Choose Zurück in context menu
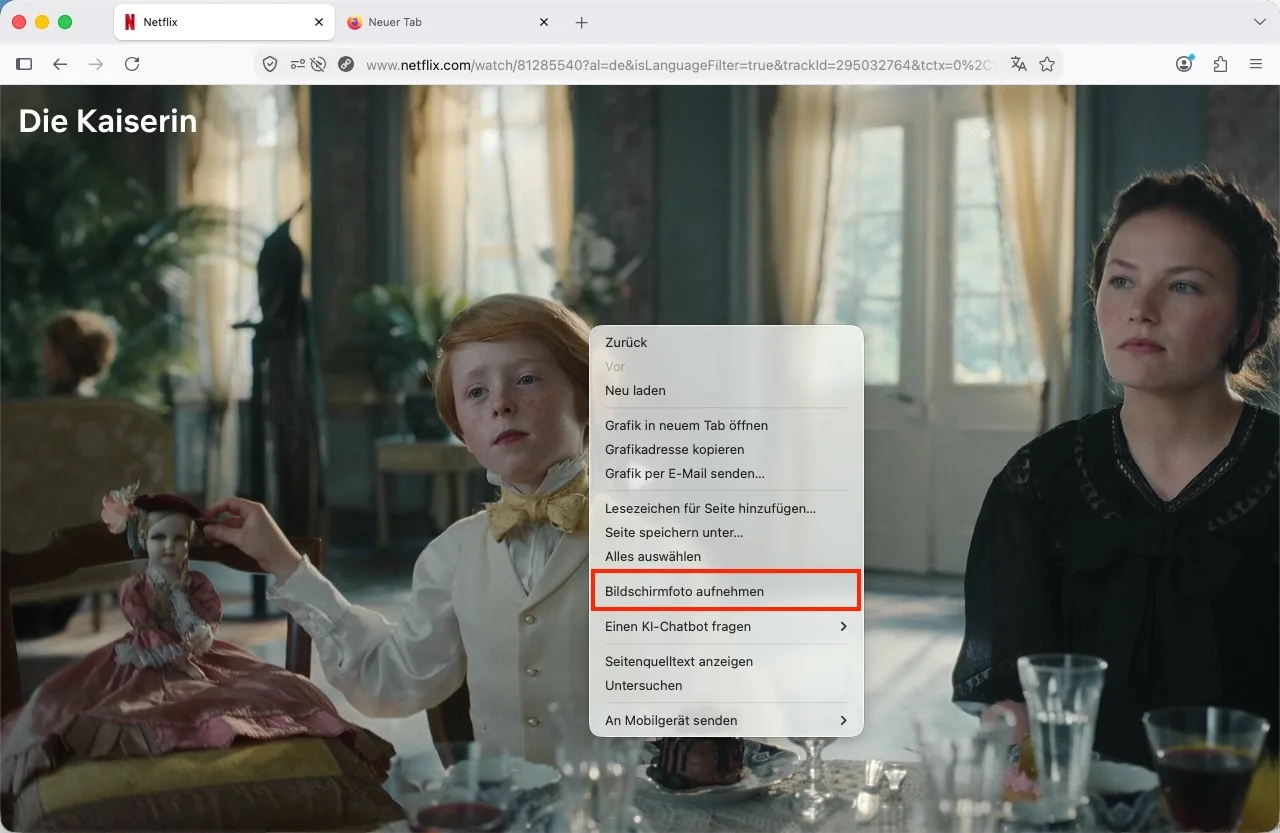 (726, 342)
